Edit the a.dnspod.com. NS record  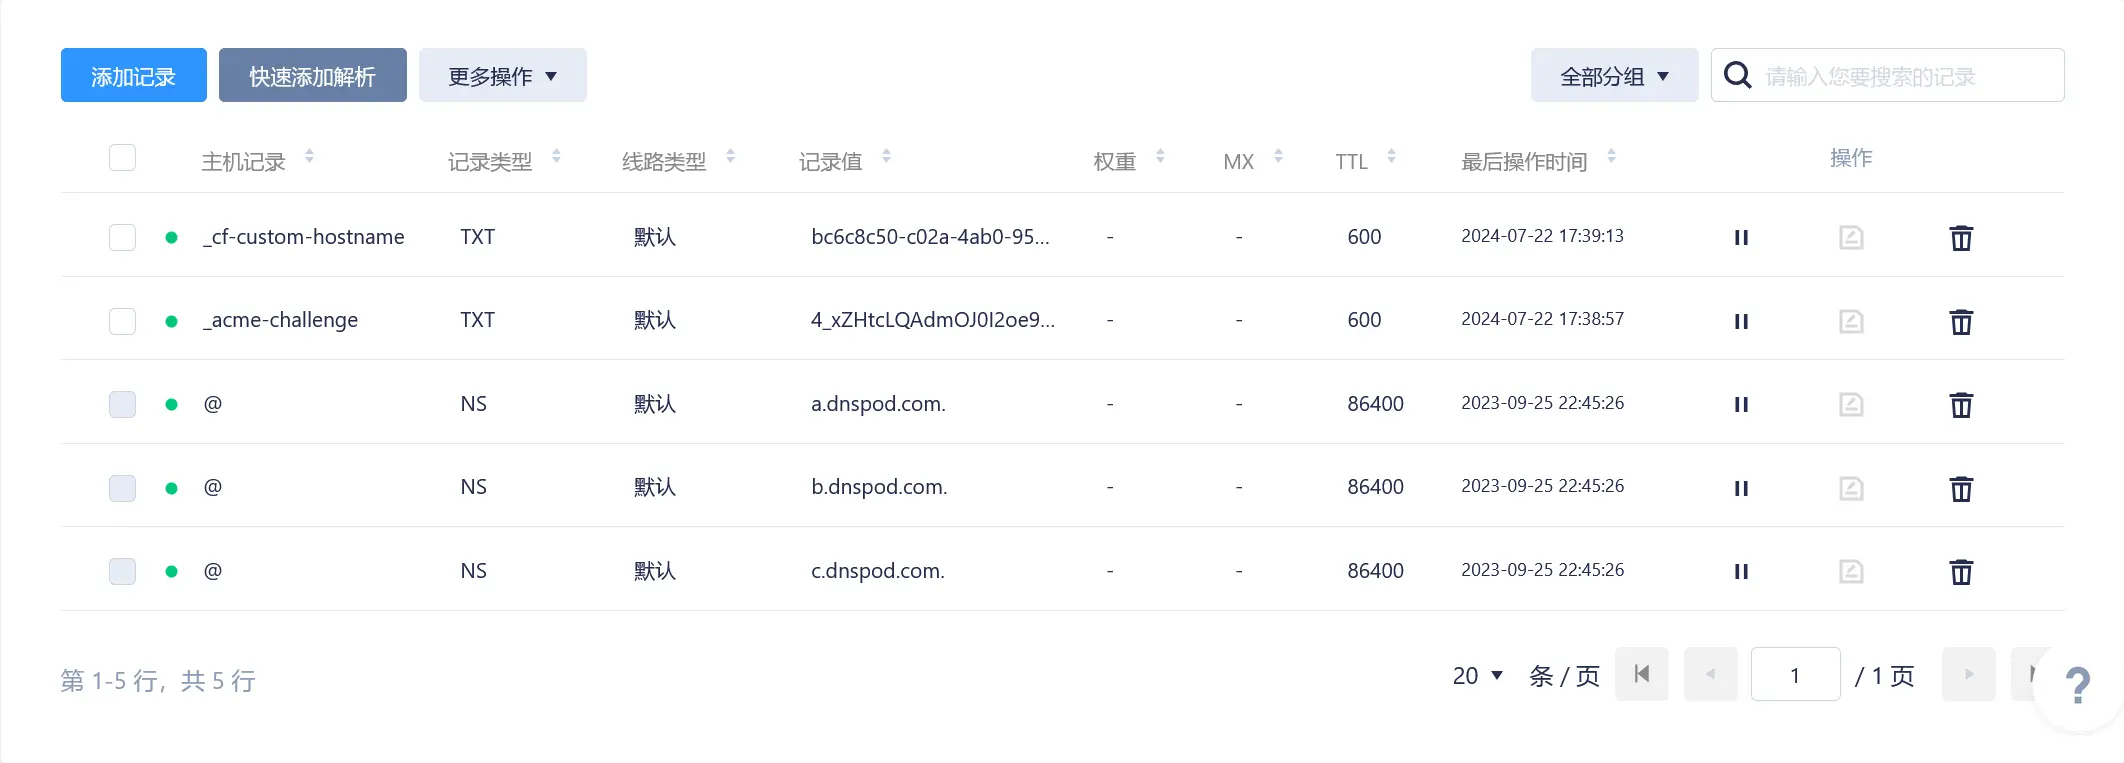click(x=1851, y=405)
